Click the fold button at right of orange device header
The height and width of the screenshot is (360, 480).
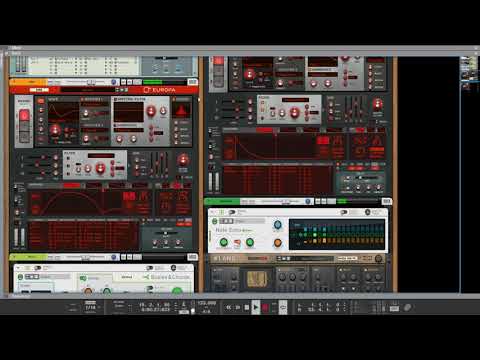pyautogui.click(x=192, y=82)
